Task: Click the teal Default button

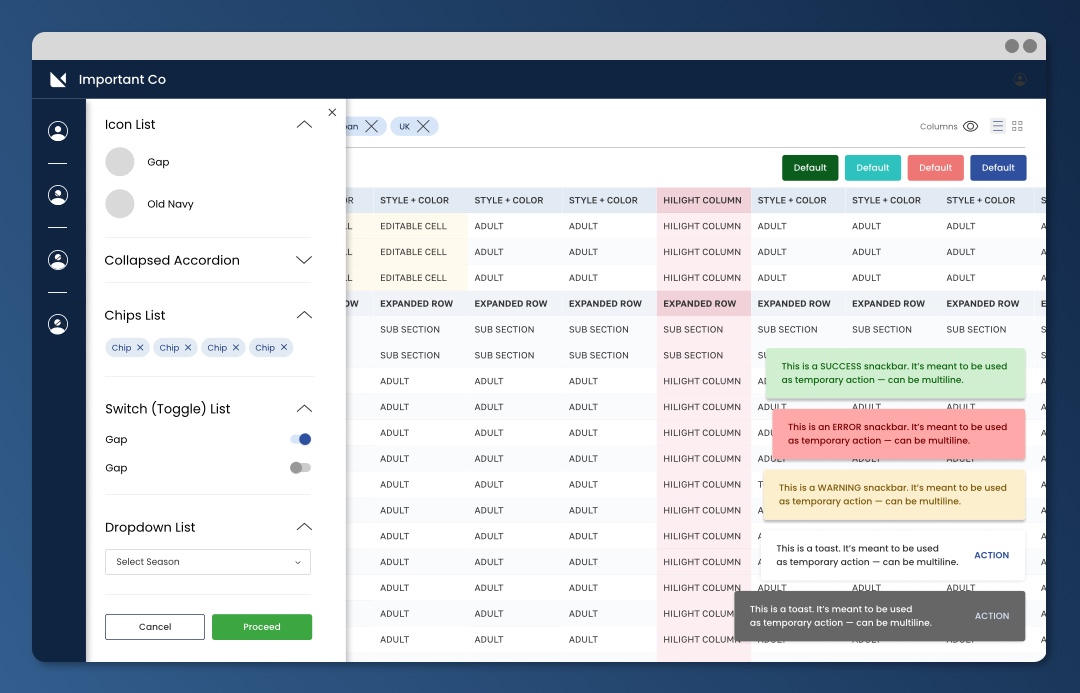Action: [x=873, y=168]
